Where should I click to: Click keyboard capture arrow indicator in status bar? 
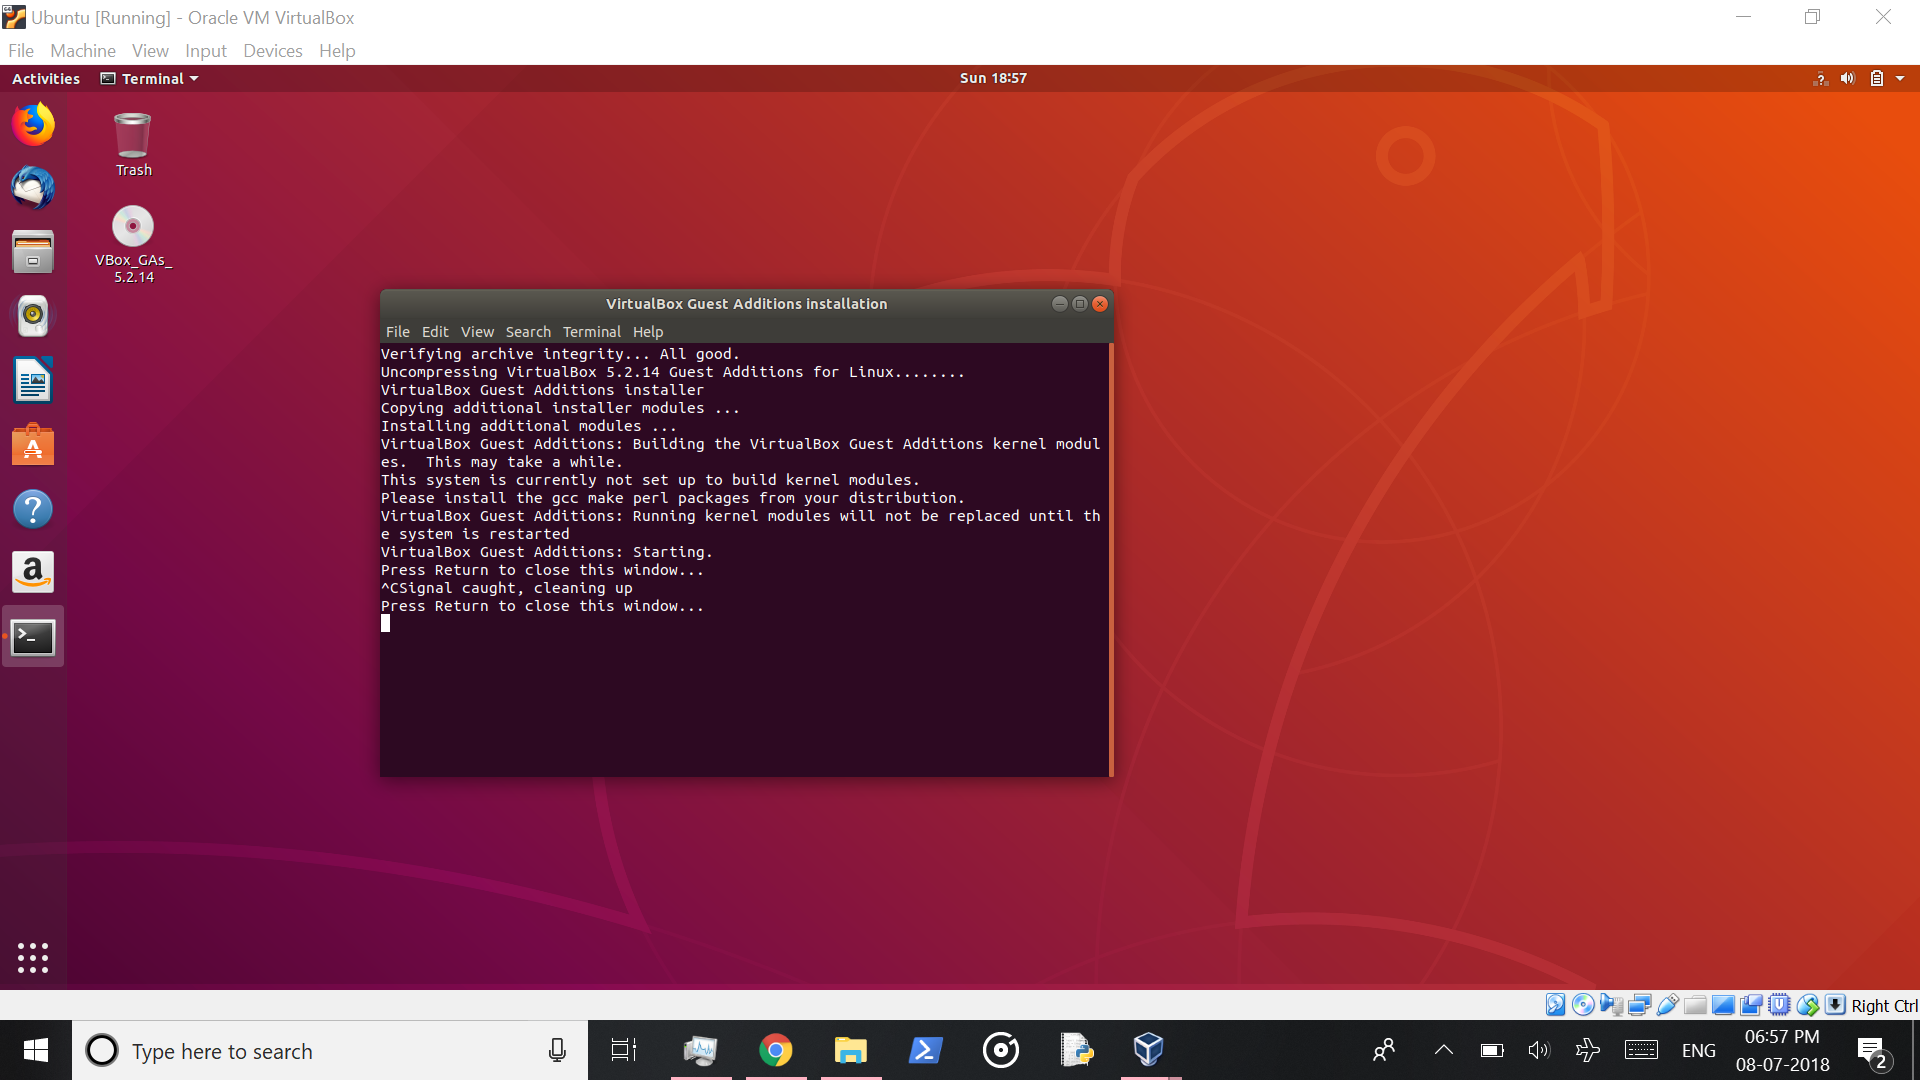tap(1835, 1005)
